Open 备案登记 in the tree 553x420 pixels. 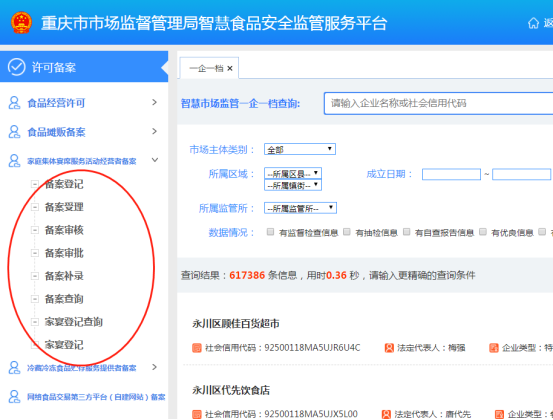pos(64,184)
